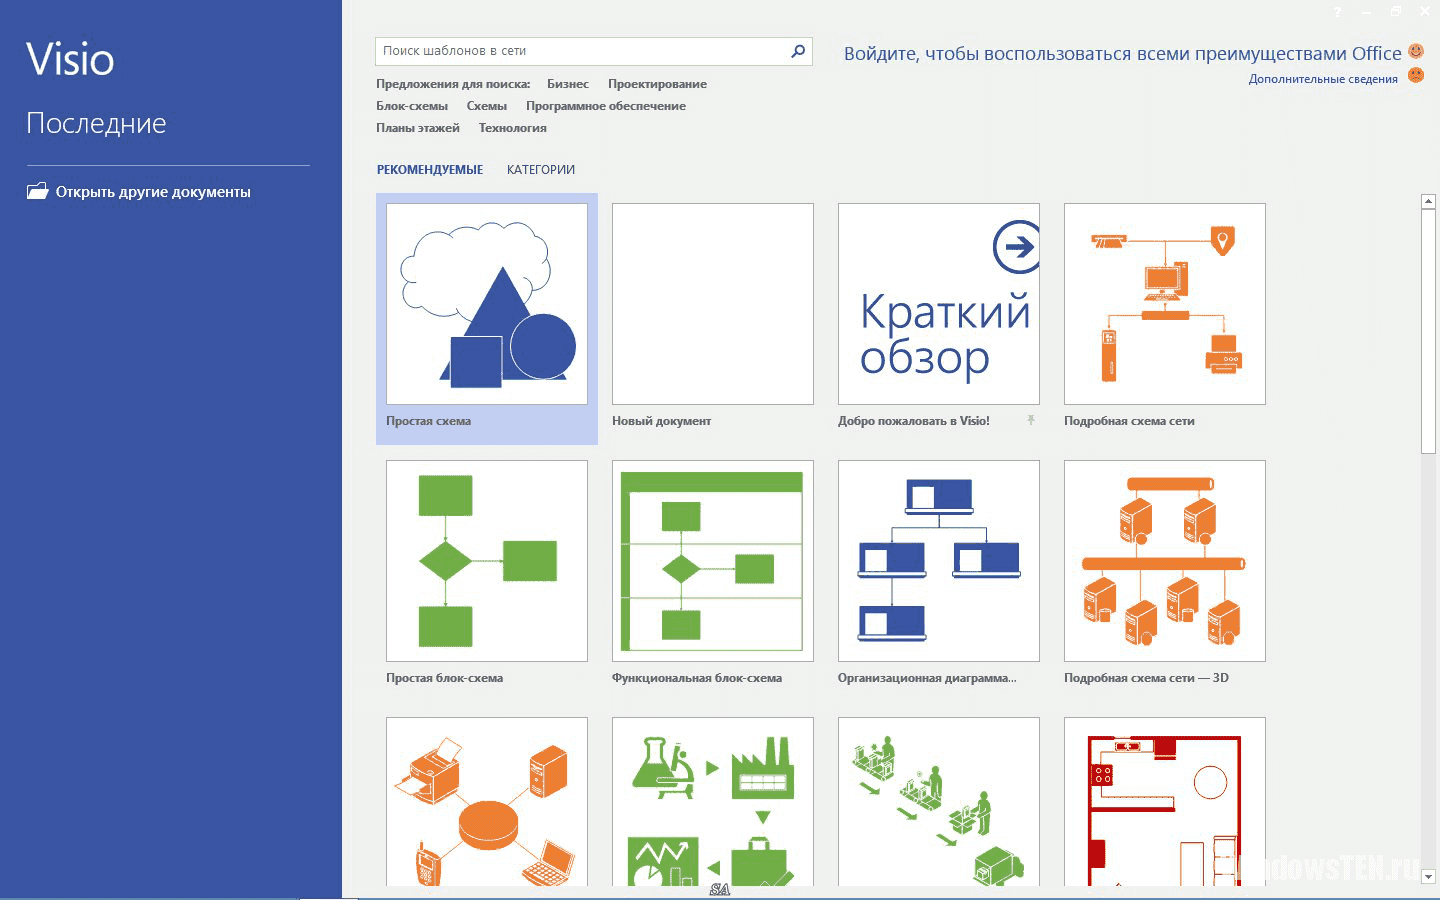Image resolution: width=1440 pixels, height=900 pixels.
Task: Click the smiley feedback icon
Action: pyautogui.click(x=1416, y=51)
